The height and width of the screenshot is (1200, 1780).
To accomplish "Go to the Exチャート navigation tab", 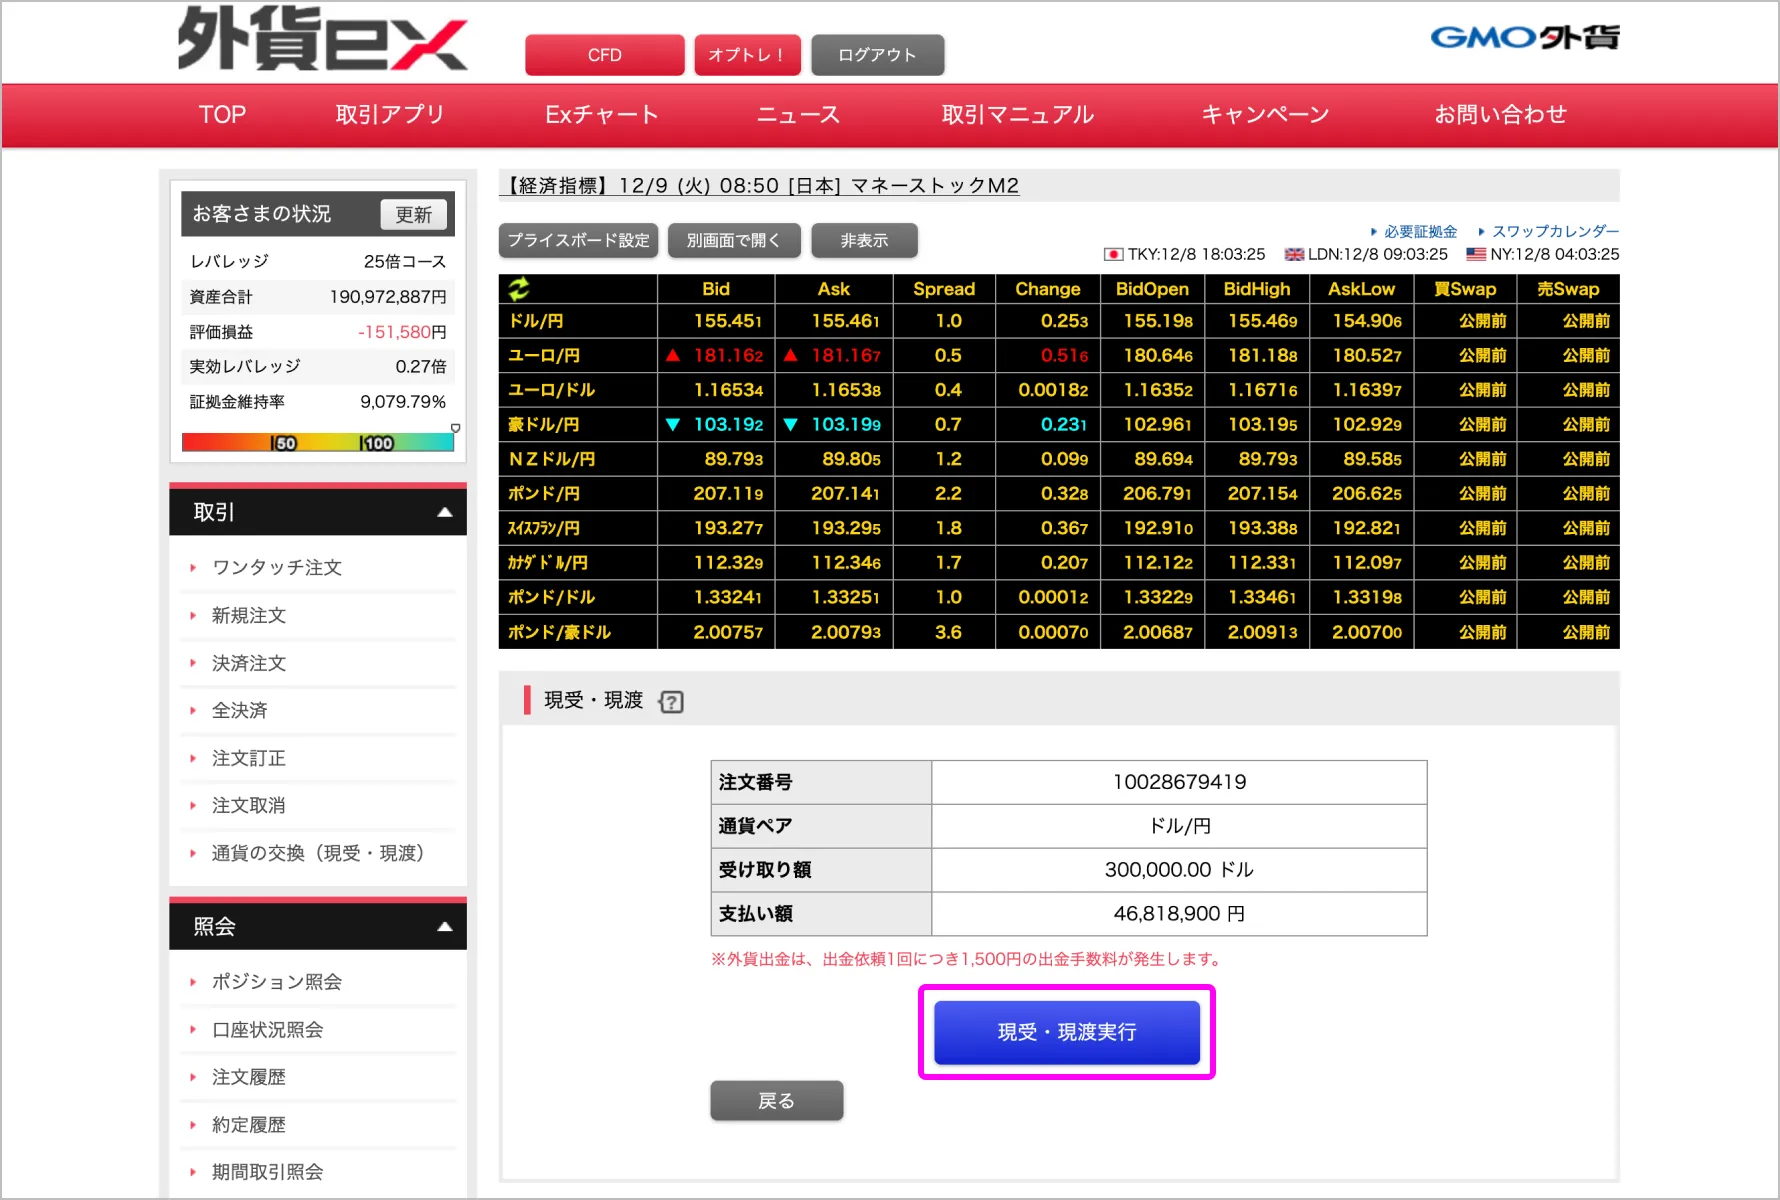I will click(x=601, y=115).
